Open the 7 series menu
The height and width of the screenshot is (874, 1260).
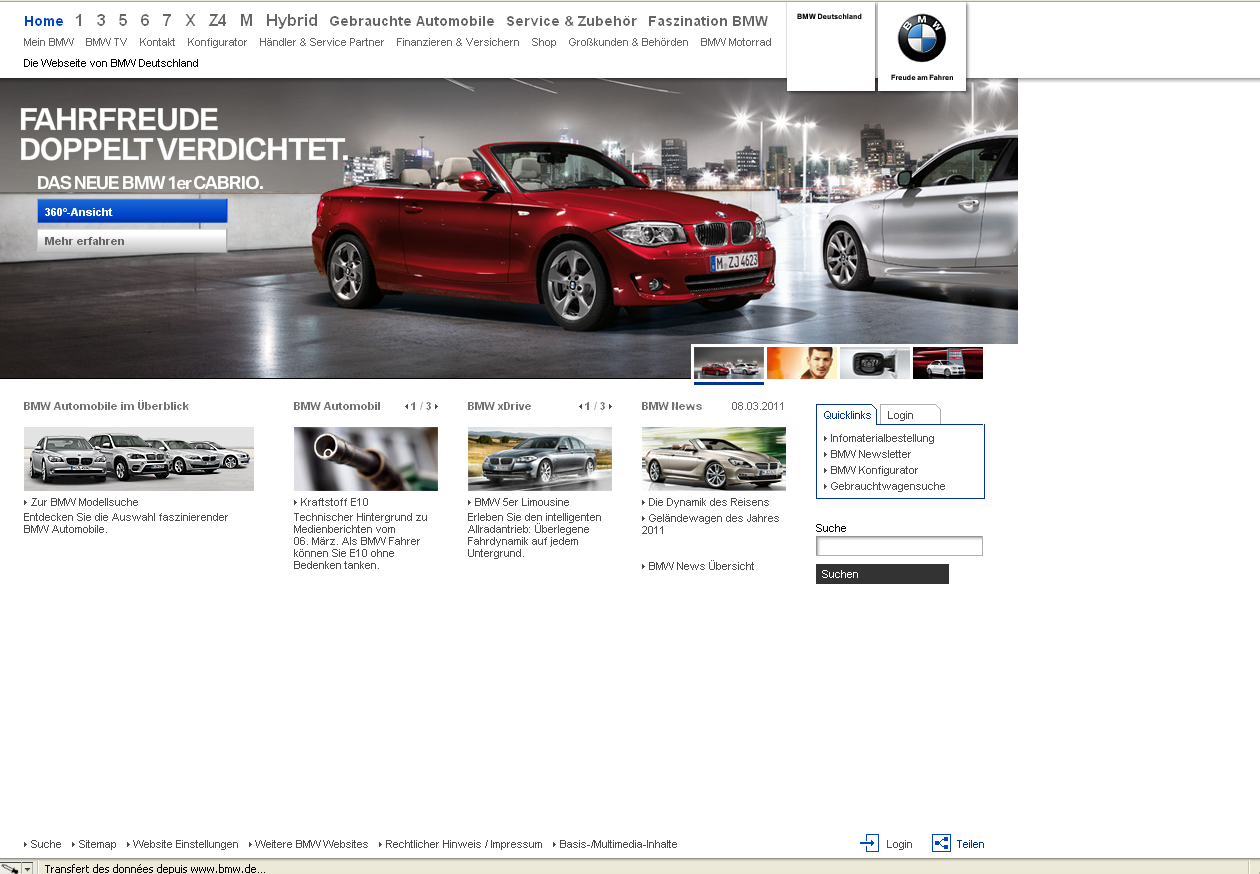167,21
